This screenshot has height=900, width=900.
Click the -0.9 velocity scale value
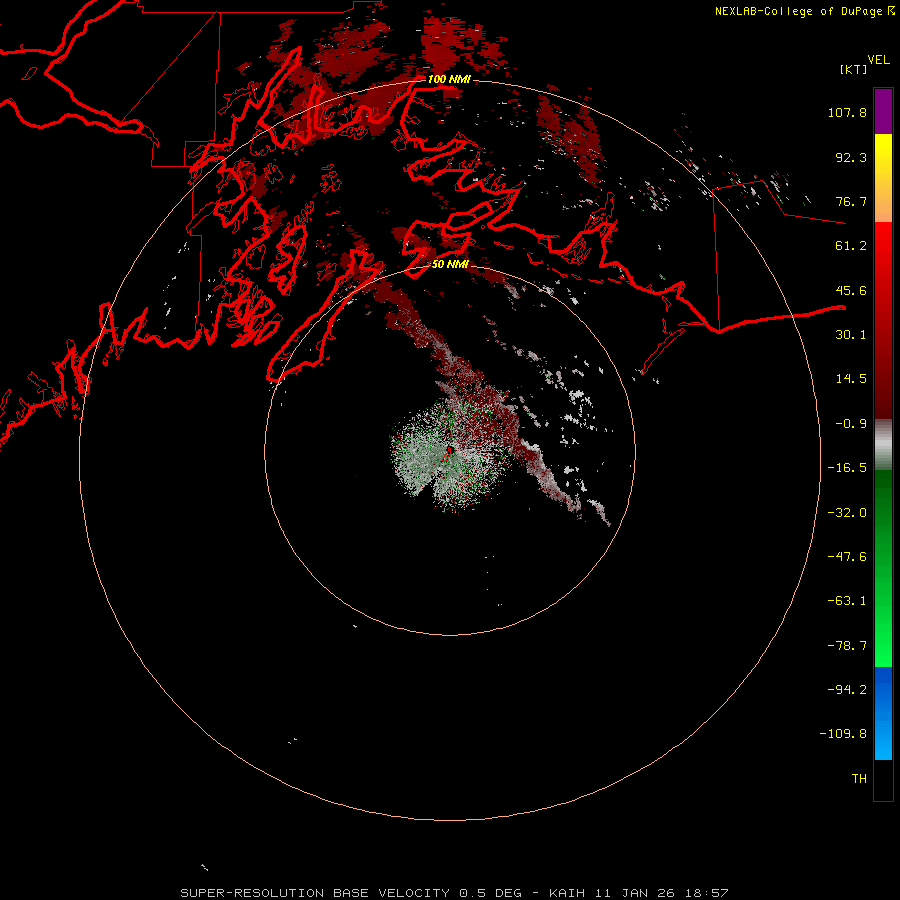click(851, 424)
